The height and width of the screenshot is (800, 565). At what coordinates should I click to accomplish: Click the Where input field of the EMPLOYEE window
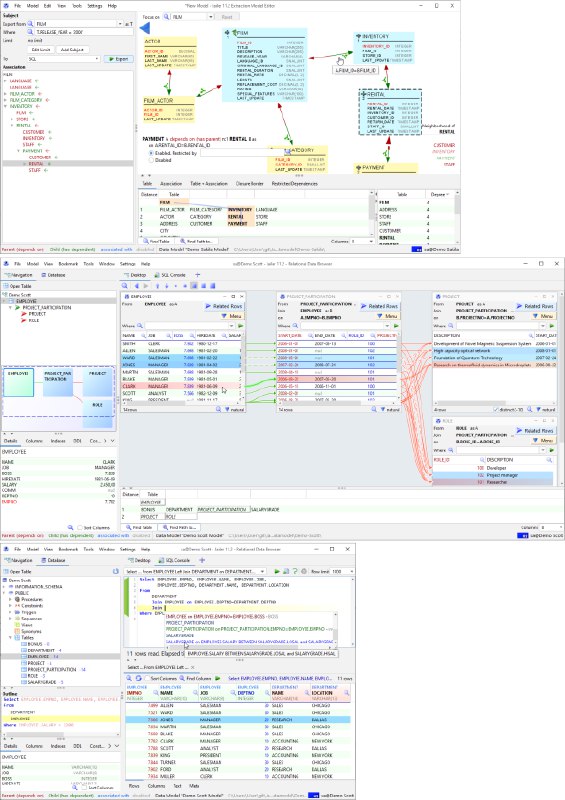coord(189,326)
